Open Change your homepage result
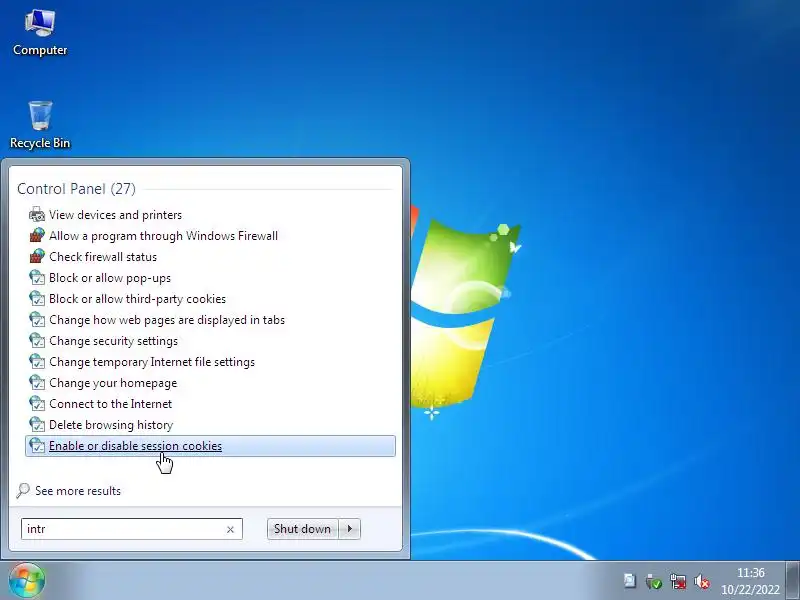The image size is (800, 600). (x=113, y=383)
